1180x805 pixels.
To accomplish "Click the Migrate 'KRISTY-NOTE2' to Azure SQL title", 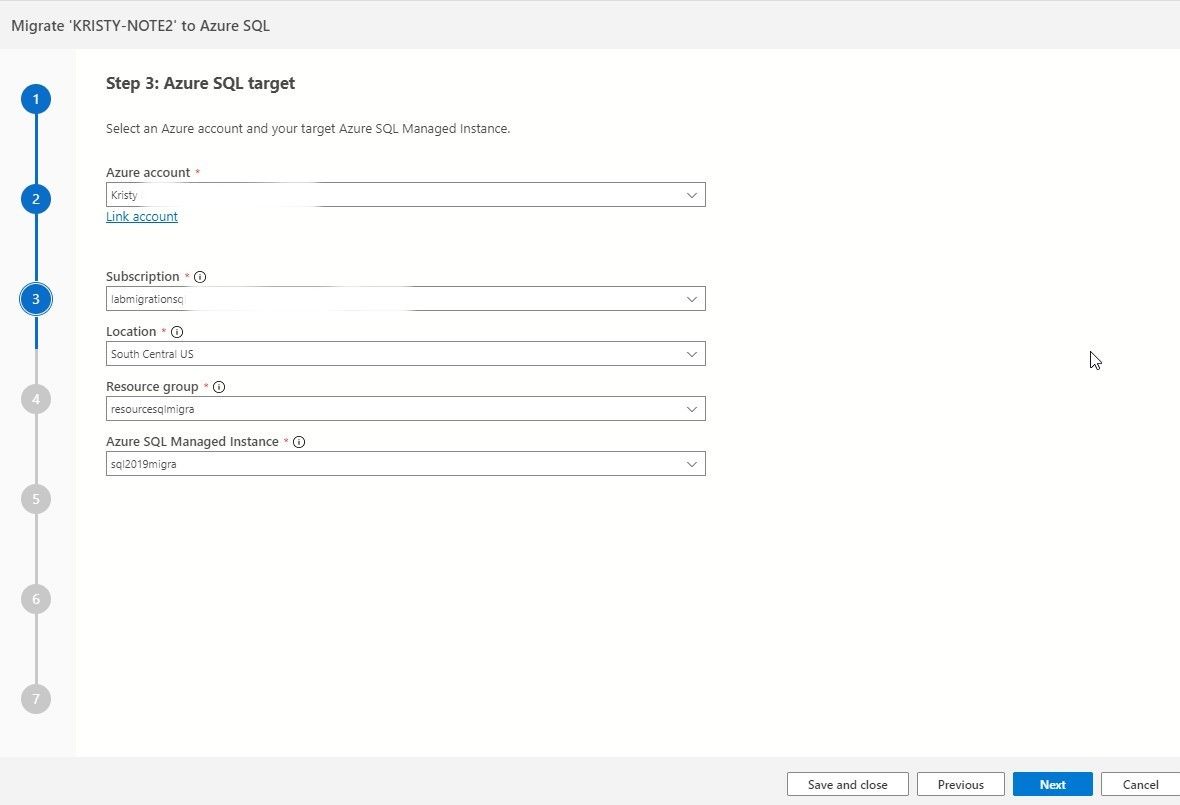I will [x=141, y=26].
